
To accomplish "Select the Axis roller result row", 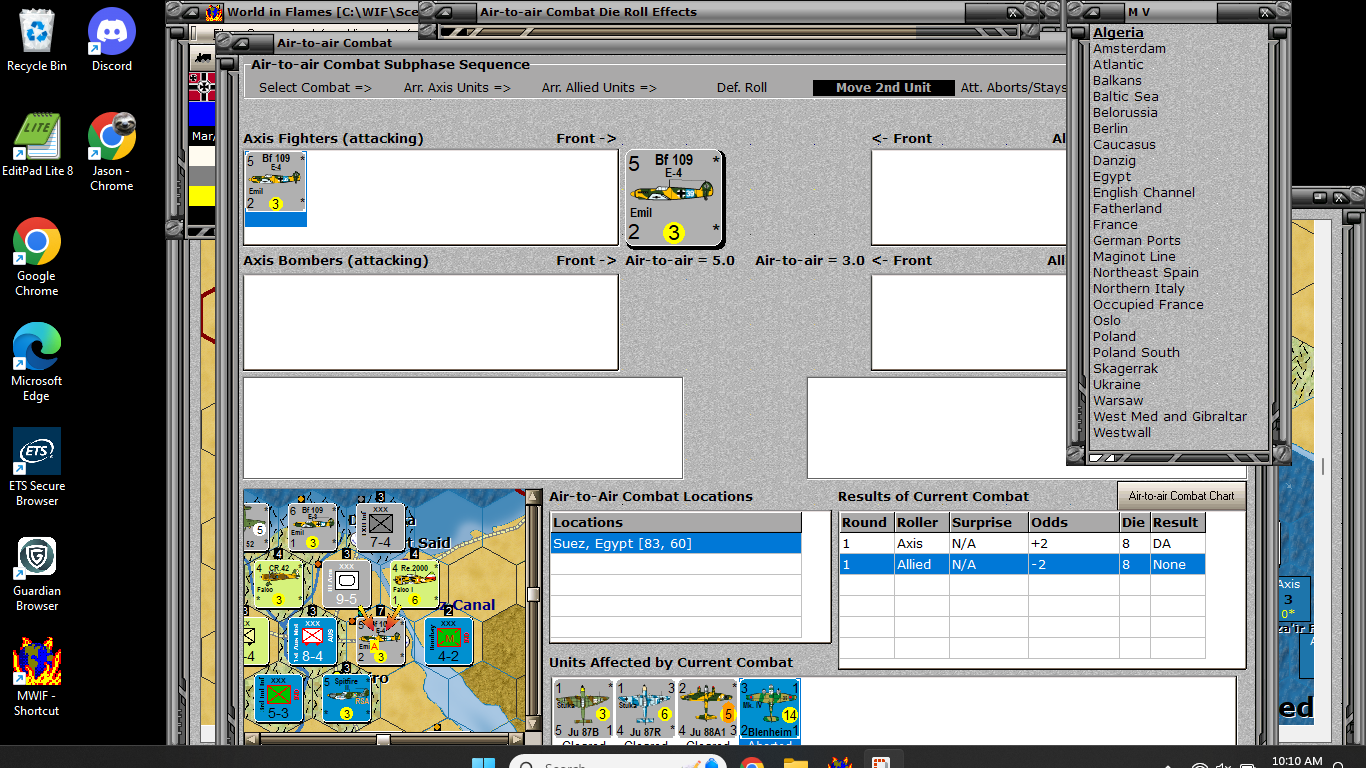I will 1022,544.
